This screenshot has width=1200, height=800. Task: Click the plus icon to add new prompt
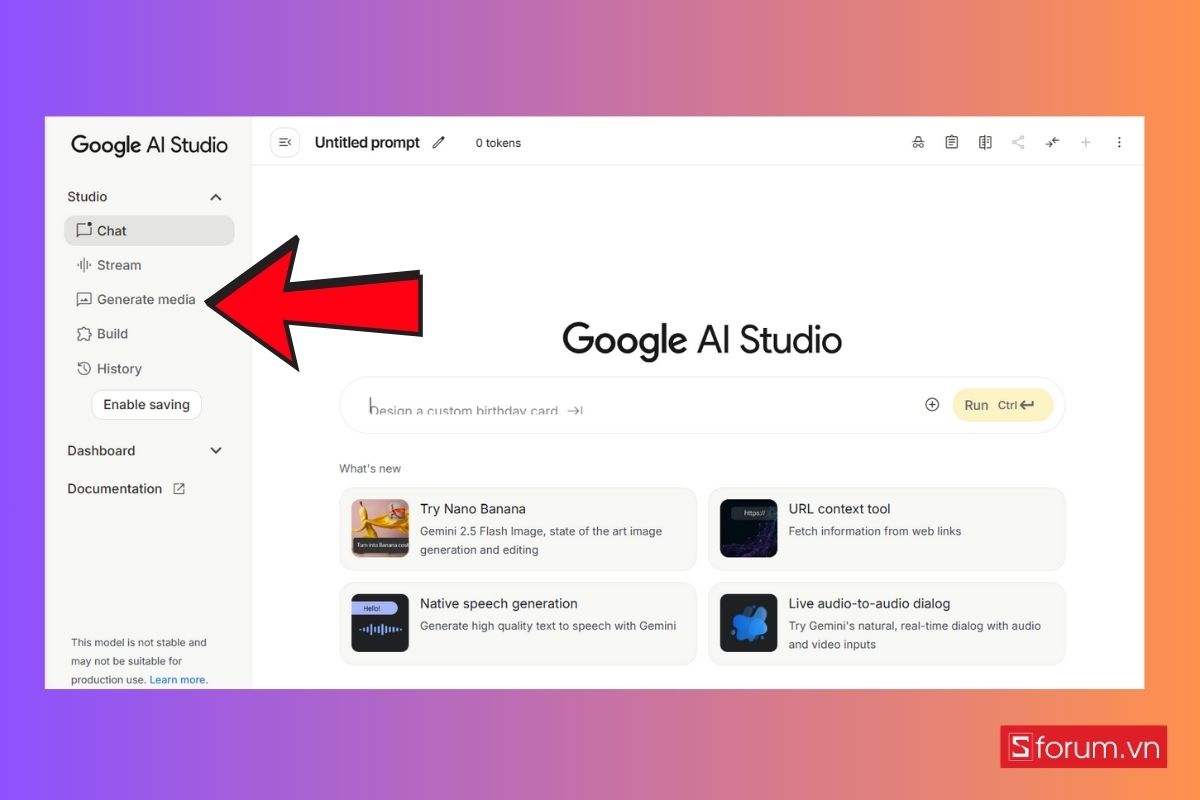click(1086, 142)
